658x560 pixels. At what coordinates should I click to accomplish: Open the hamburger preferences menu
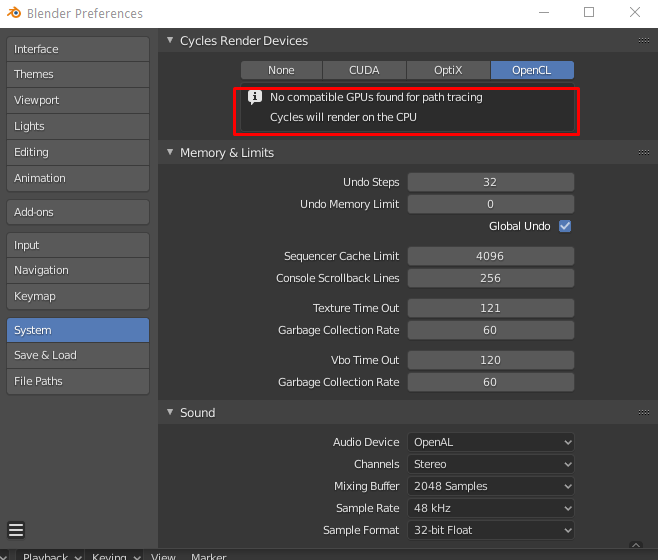[x=16, y=530]
